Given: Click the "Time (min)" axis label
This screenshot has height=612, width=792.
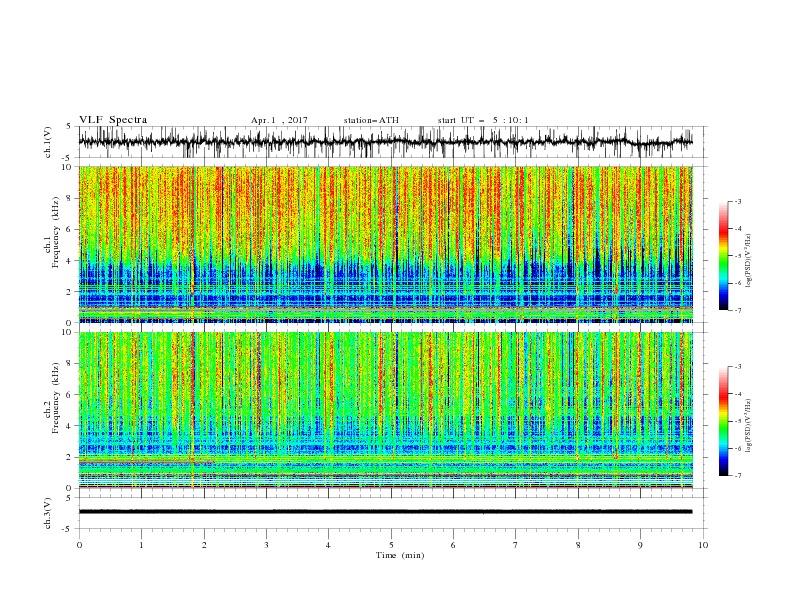Looking at the screenshot, I should [x=400, y=555].
